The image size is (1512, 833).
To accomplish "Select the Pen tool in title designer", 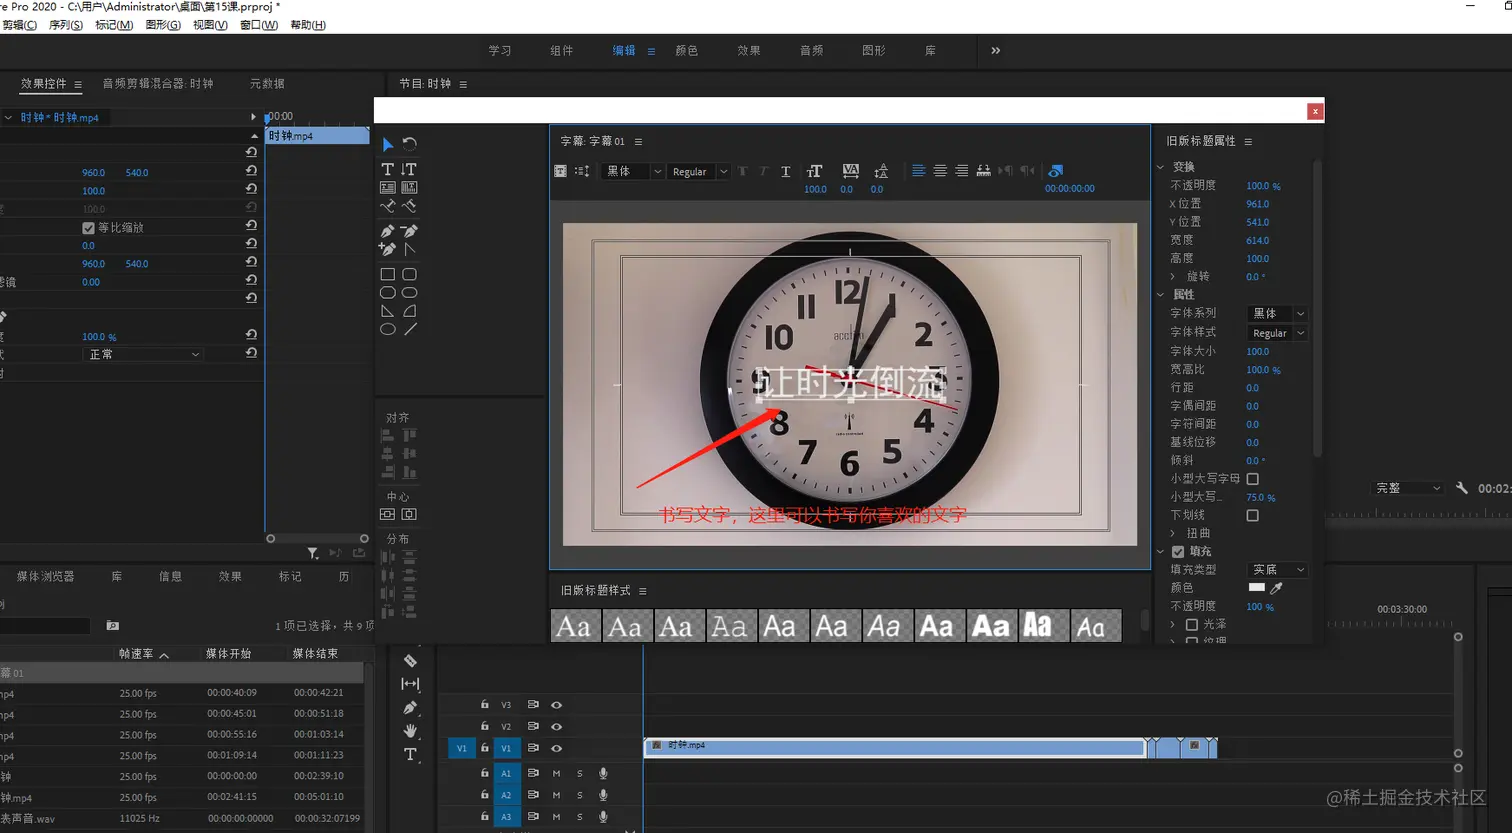I will tap(388, 231).
